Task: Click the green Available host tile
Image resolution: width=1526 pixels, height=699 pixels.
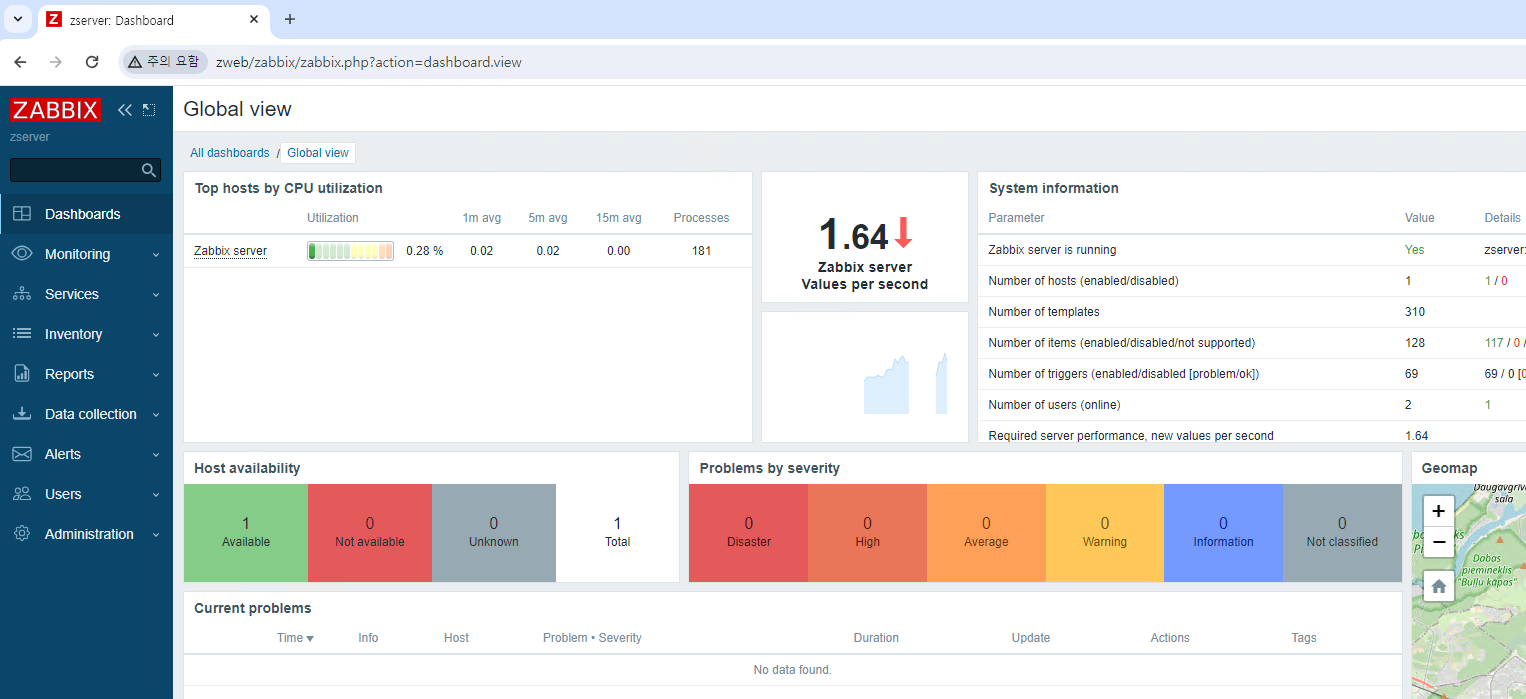Action: pos(246,533)
